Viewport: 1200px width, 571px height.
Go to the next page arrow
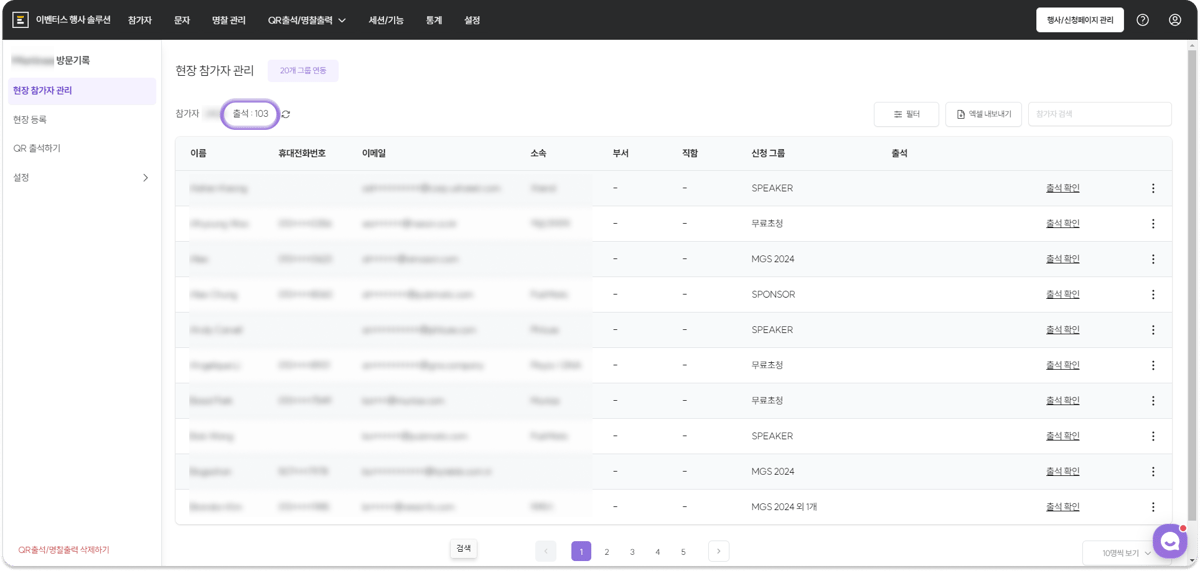click(718, 551)
